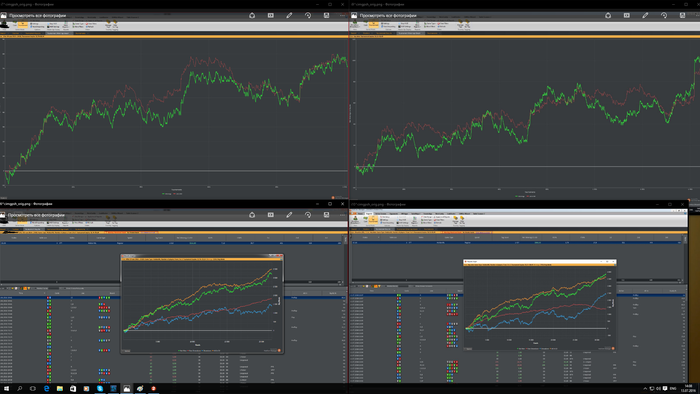The height and width of the screenshot is (394, 700).
Task: Maximize the top-left Photos window
Action: pyautogui.click(x=330, y=4)
